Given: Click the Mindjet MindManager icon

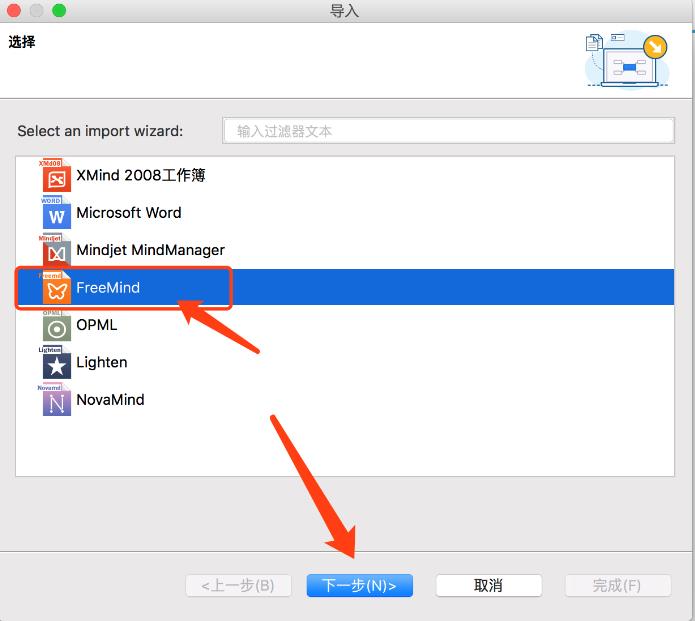Looking at the screenshot, I should [56, 251].
